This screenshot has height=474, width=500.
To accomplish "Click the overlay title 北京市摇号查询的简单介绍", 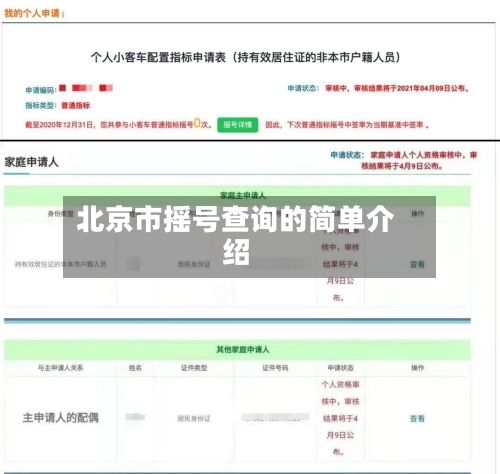I will (236, 235).
